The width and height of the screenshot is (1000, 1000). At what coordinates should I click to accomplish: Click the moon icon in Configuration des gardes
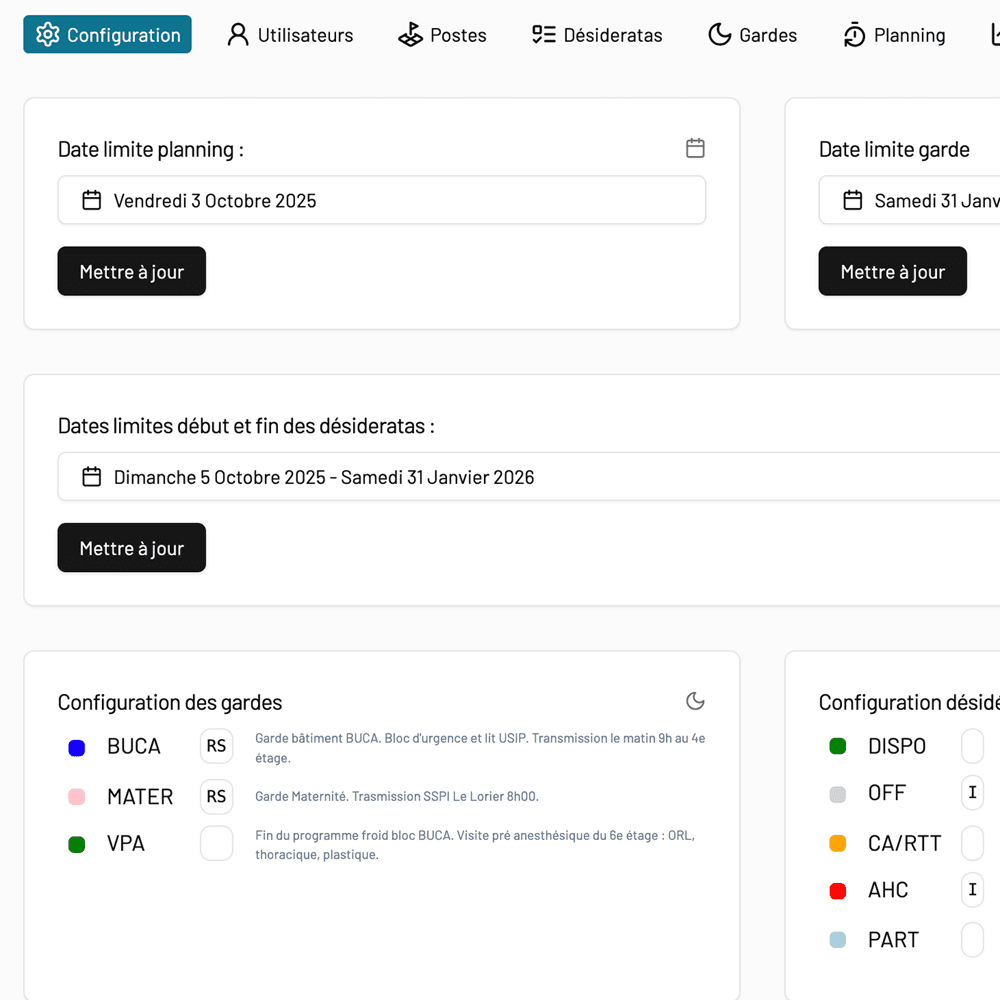[695, 701]
